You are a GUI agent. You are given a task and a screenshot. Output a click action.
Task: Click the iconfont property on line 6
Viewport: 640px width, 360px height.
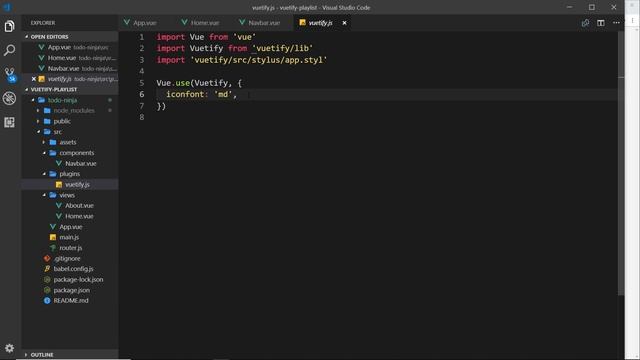(x=185, y=94)
